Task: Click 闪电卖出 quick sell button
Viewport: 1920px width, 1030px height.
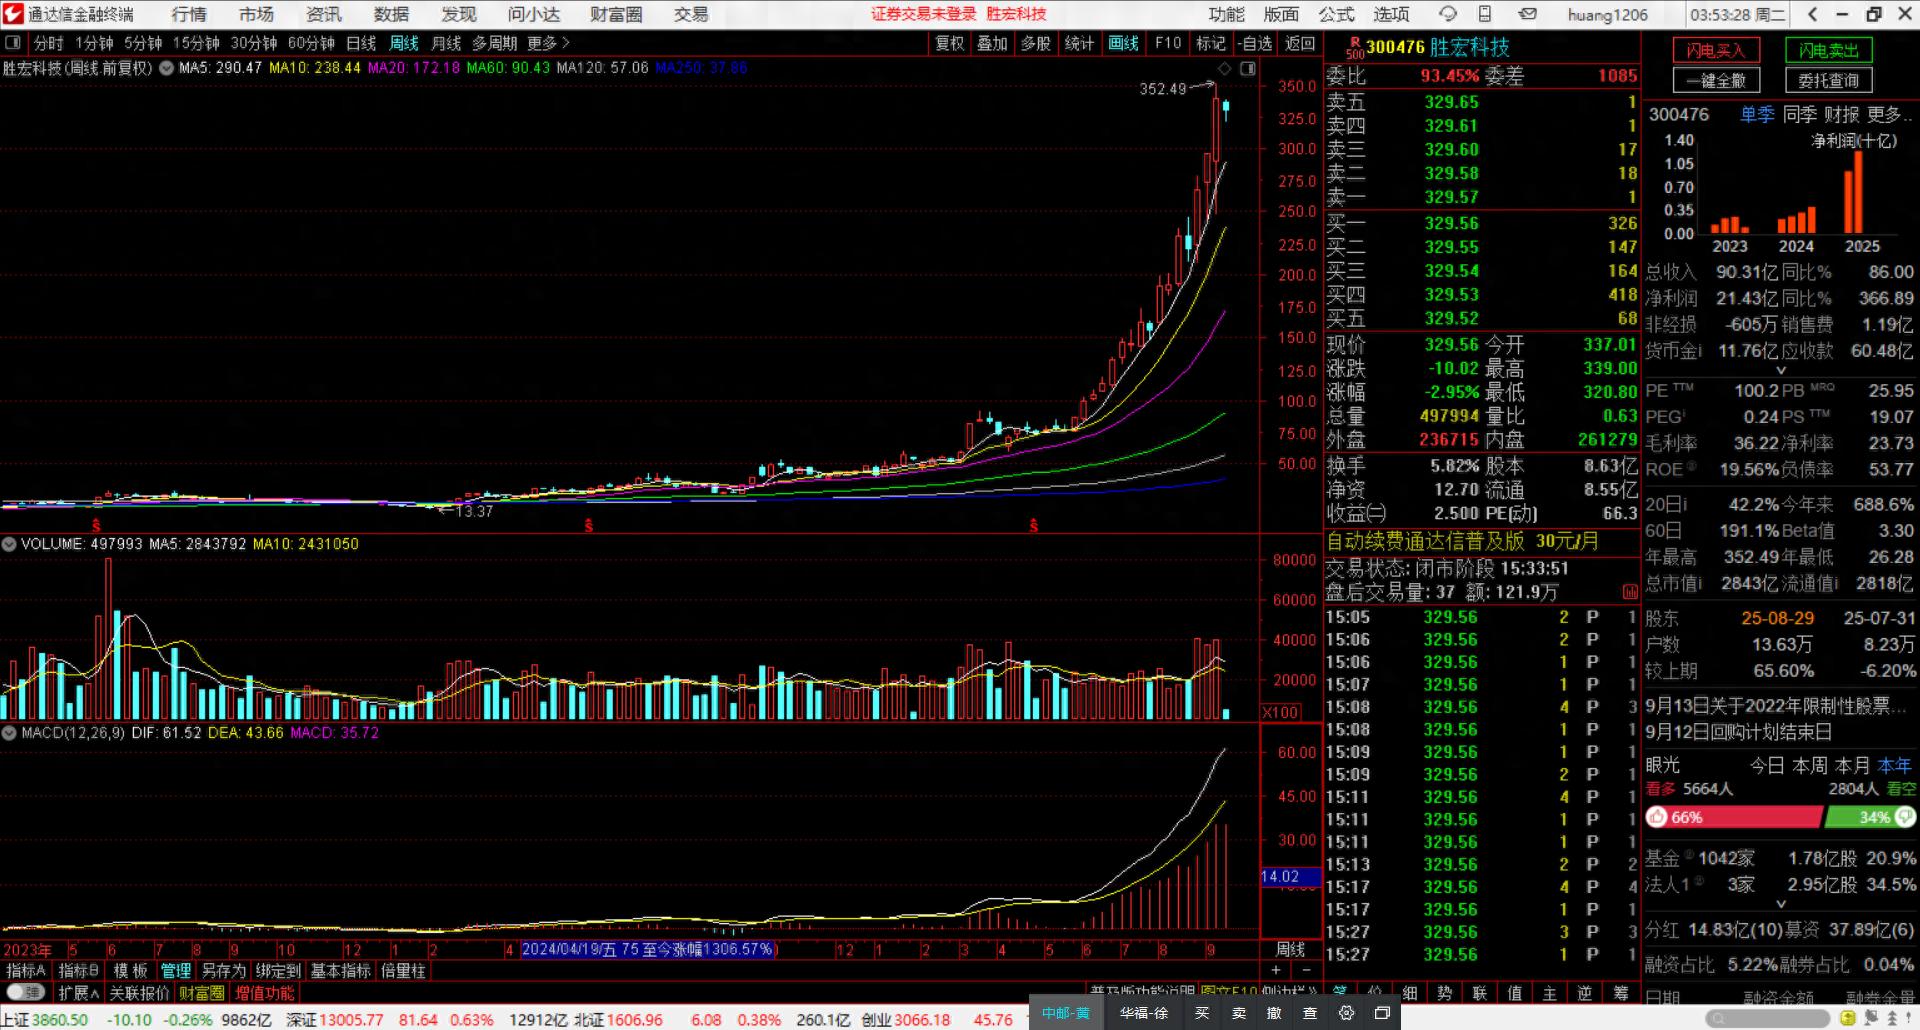Action: pos(1829,50)
